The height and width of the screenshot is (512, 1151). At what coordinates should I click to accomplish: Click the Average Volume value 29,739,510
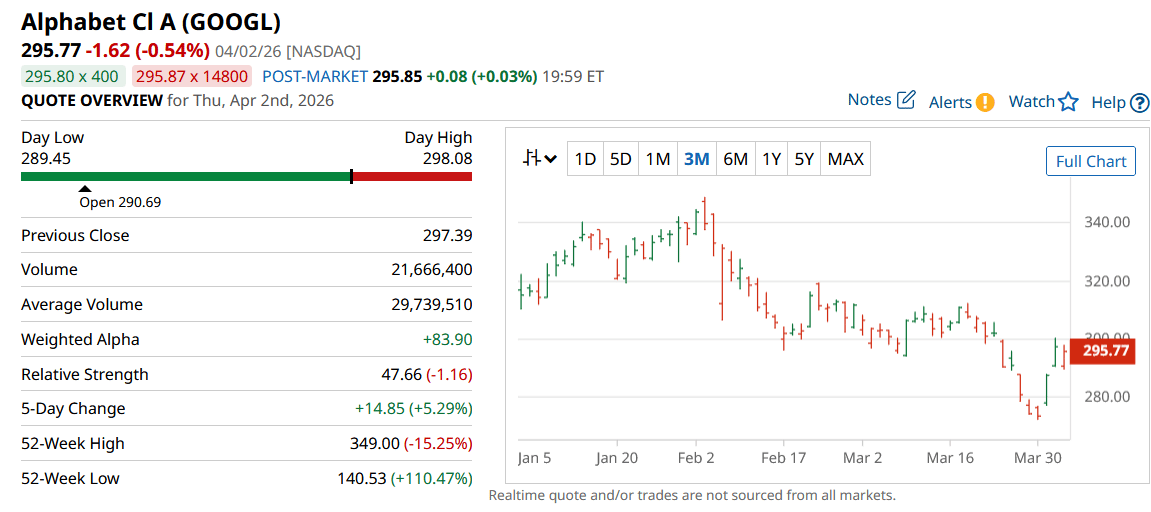432,305
